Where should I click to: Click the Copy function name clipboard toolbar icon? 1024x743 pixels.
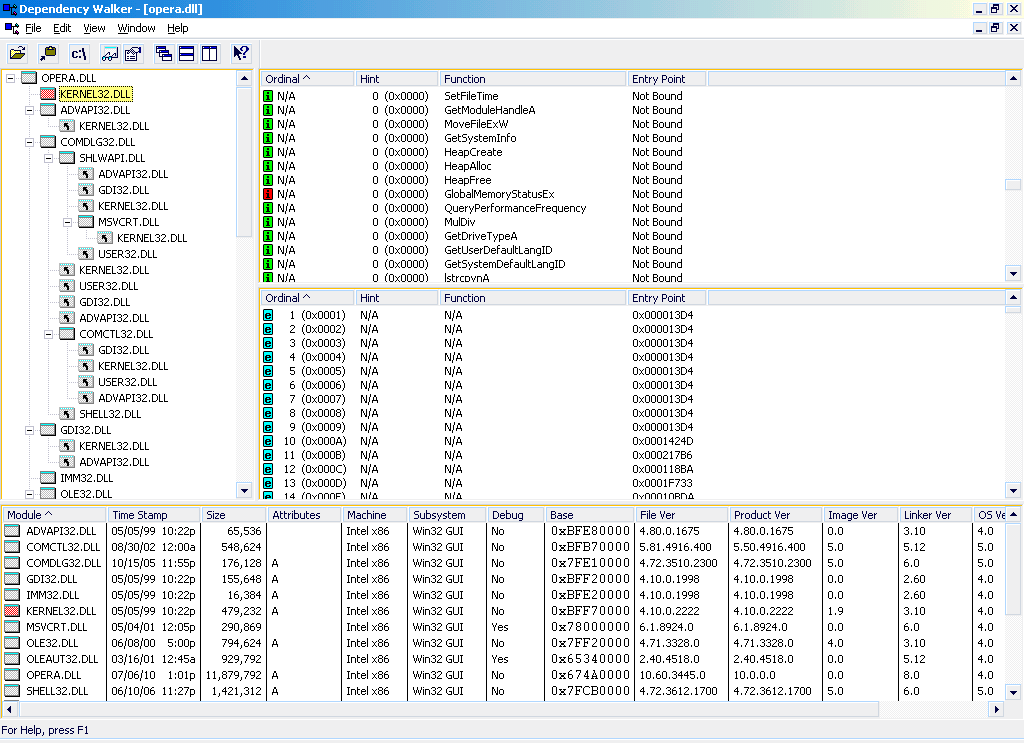point(48,54)
